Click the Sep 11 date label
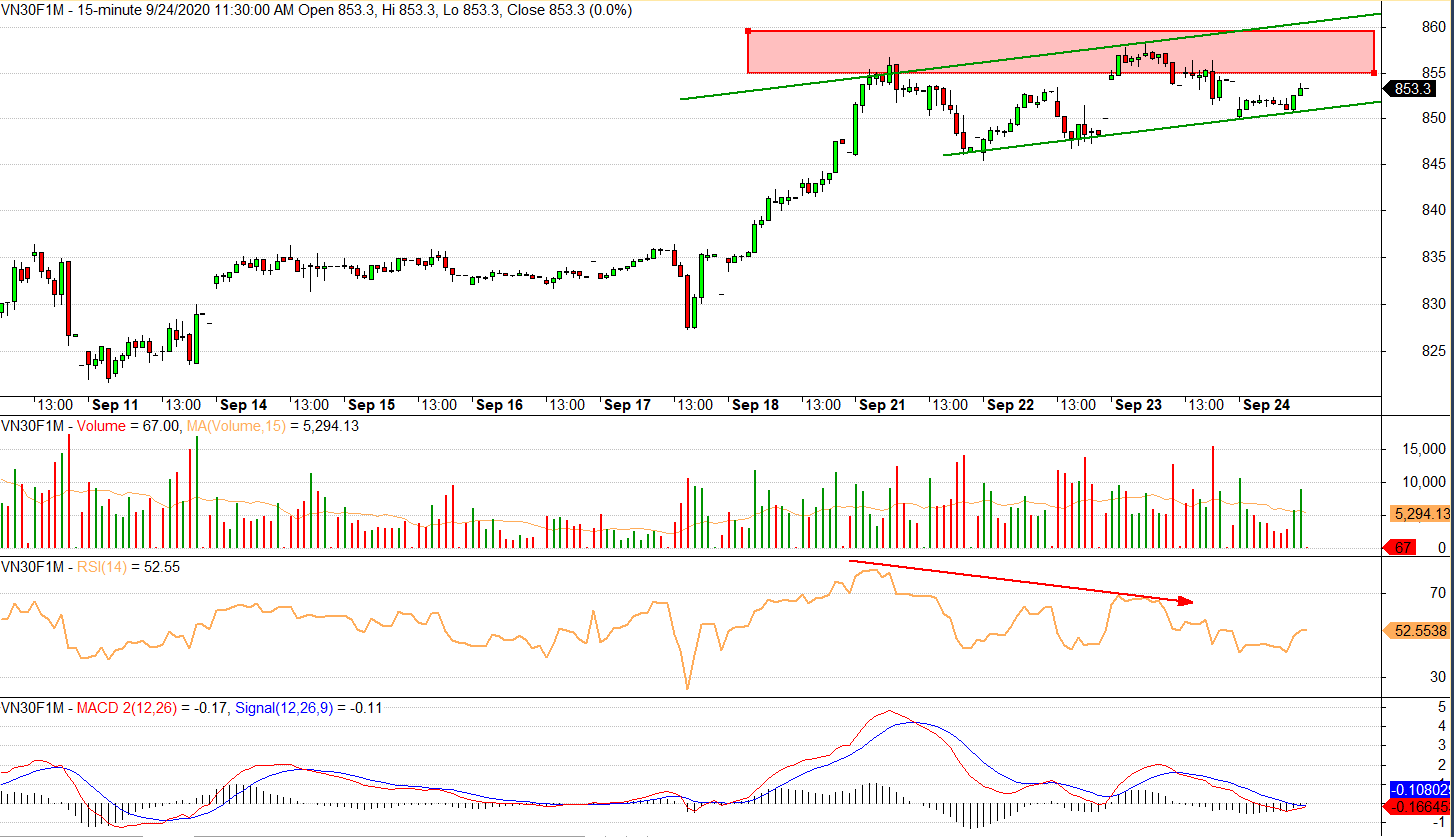The image size is (1454, 837). [115, 405]
